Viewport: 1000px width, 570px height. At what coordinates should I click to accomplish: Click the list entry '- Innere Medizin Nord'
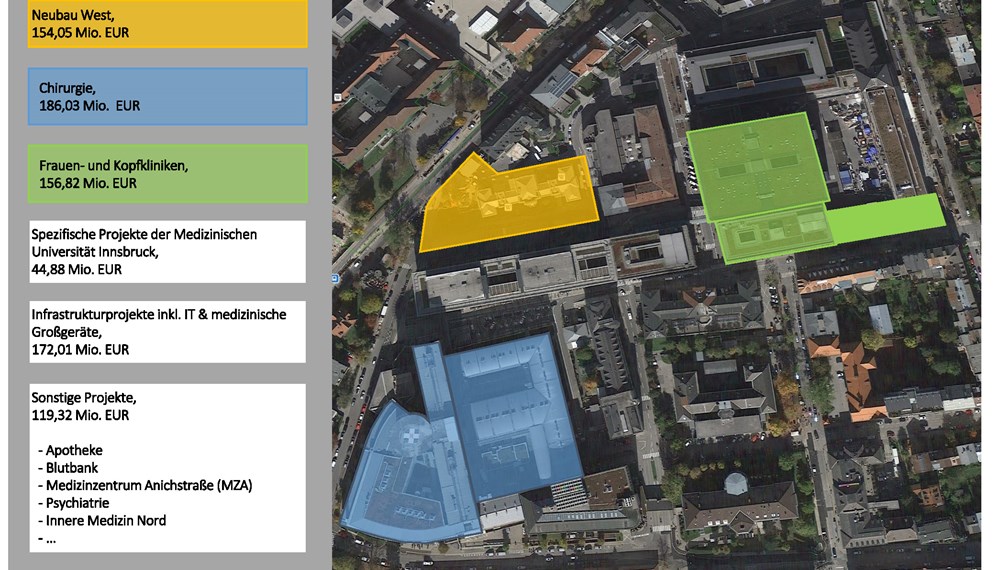pyautogui.click(x=102, y=521)
